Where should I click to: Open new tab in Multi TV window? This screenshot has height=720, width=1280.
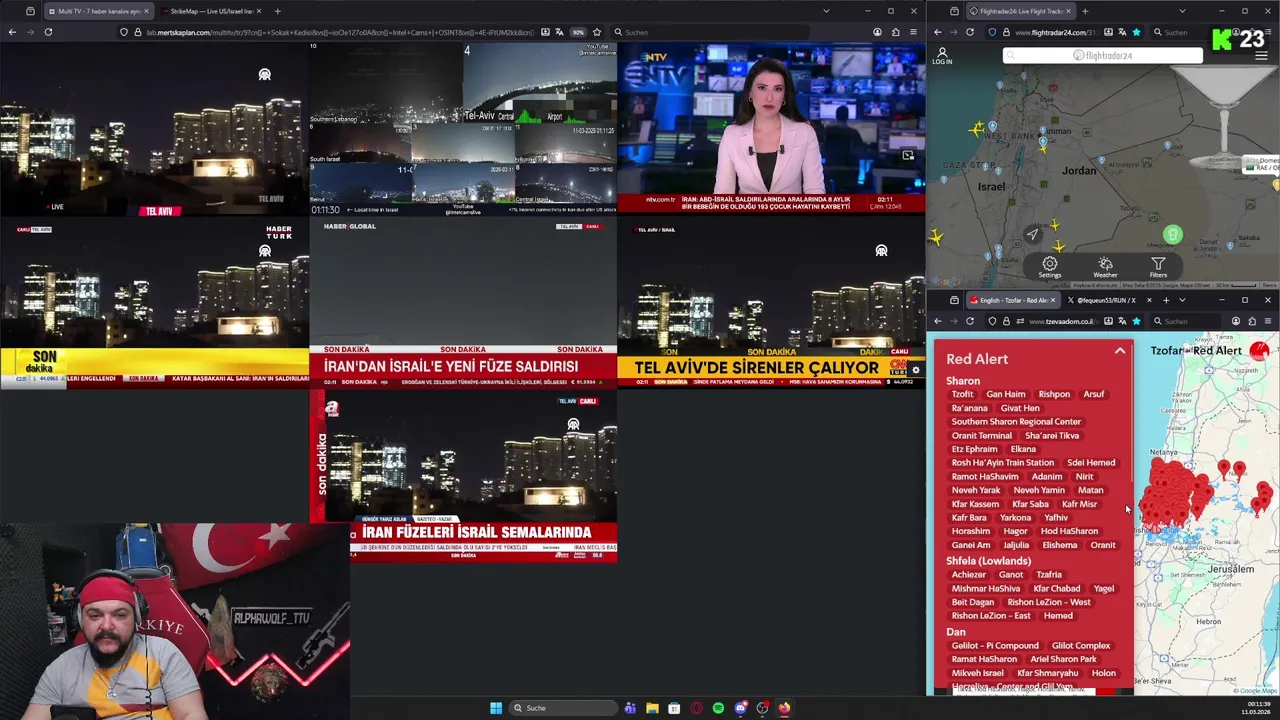(x=277, y=11)
